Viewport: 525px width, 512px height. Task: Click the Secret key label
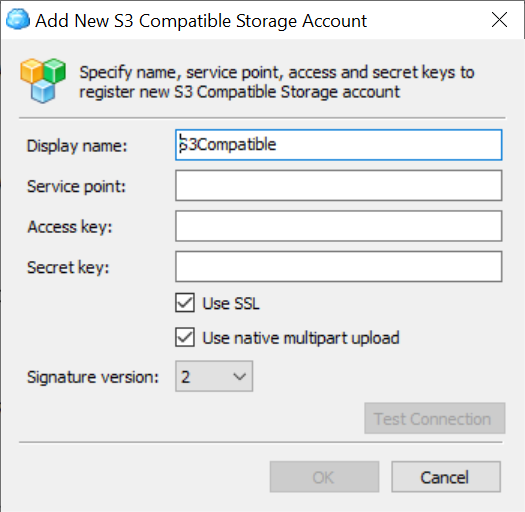68,267
